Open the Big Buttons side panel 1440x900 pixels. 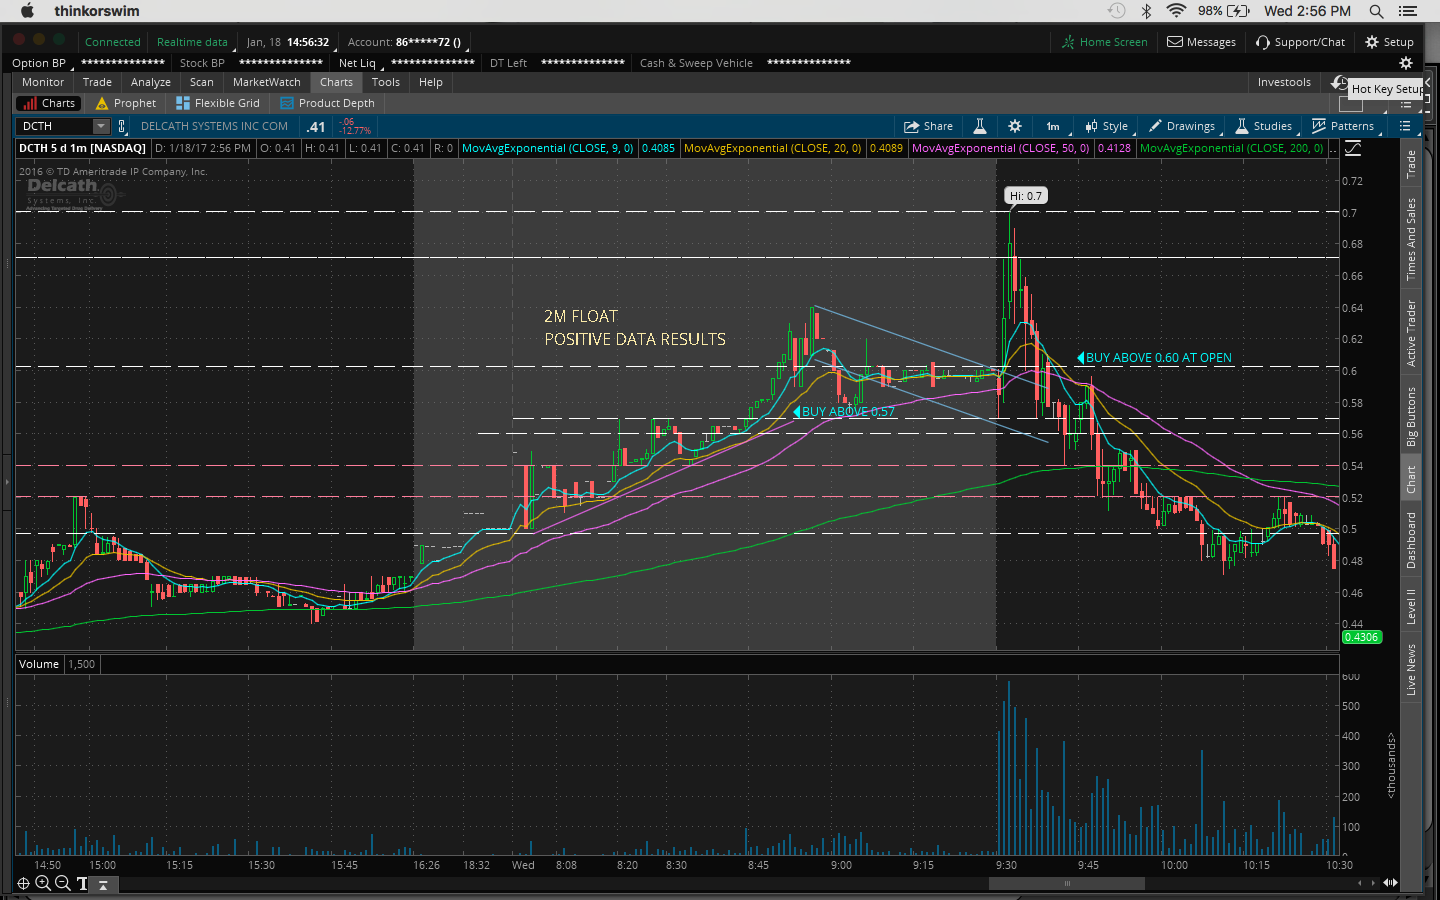1411,416
